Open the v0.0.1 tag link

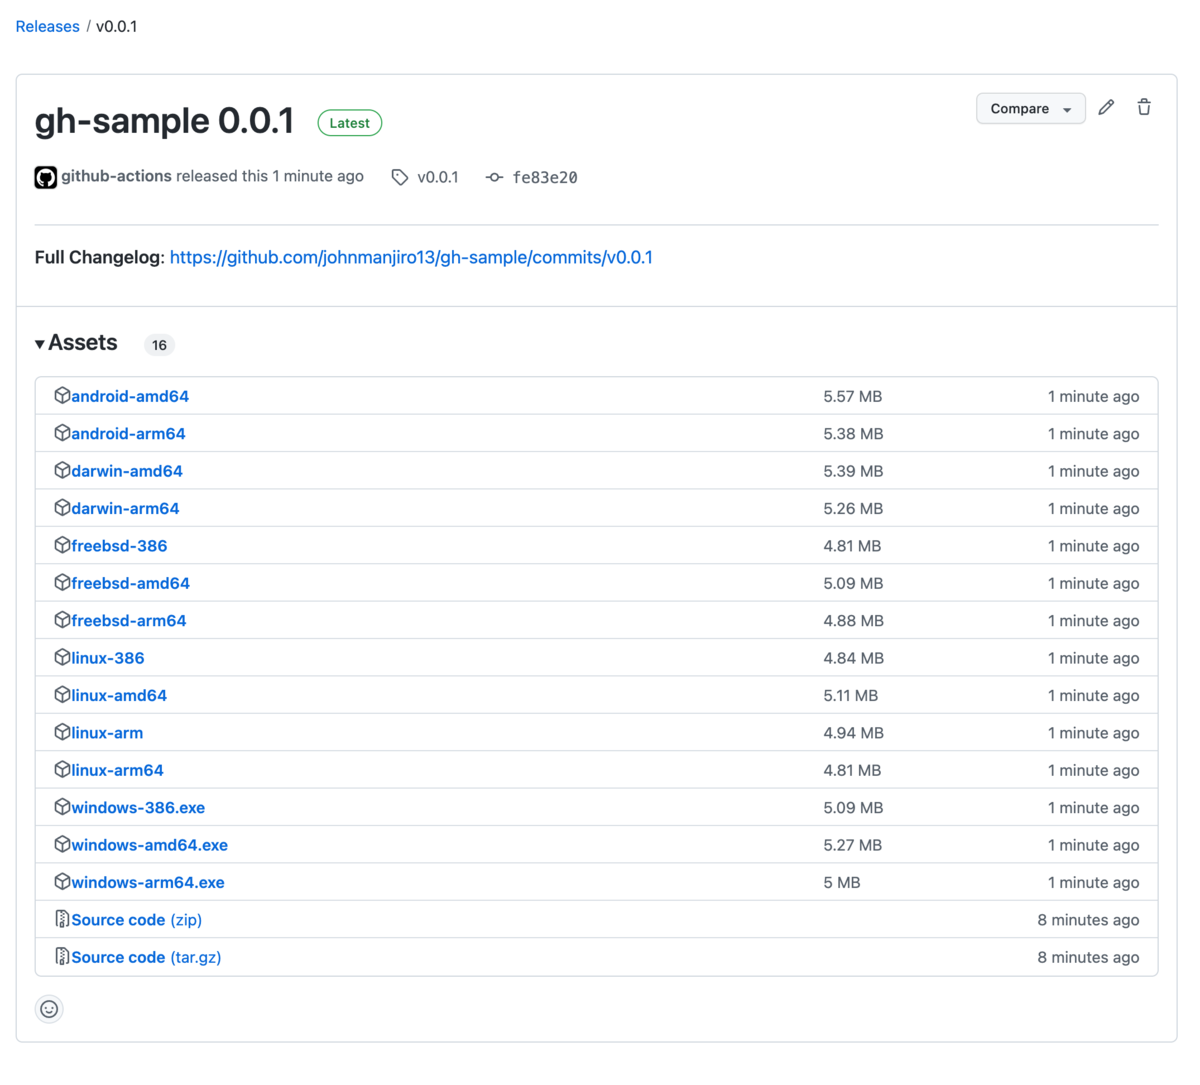click(x=438, y=177)
